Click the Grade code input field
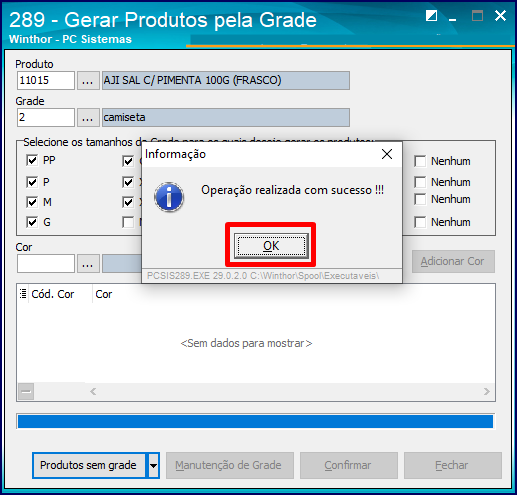The width and height of the screenshot is (517, 495). pos(46,117)
